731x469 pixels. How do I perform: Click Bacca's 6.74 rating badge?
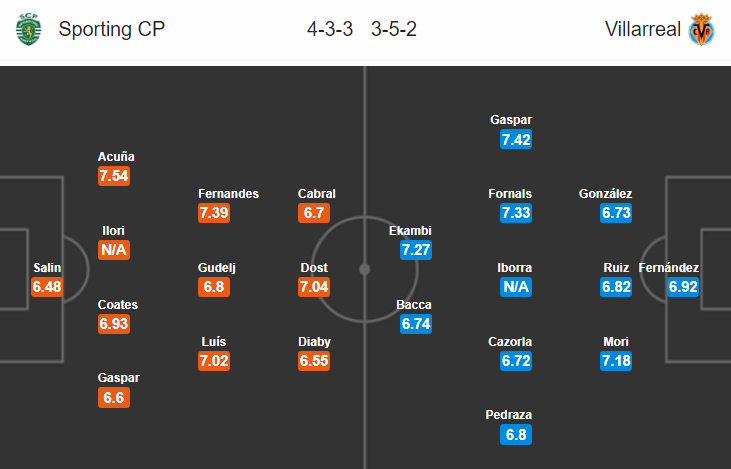click(x=416, y=324)
